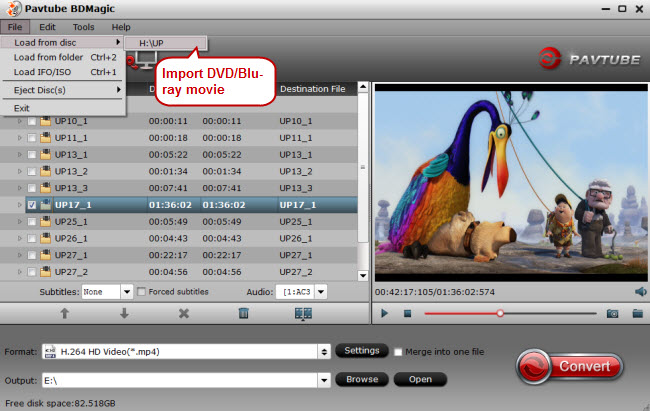Image resolution: width=650 pixels, height=411 pixels.
Task: Click the Remove (X) icon
Action: point(184,313)
